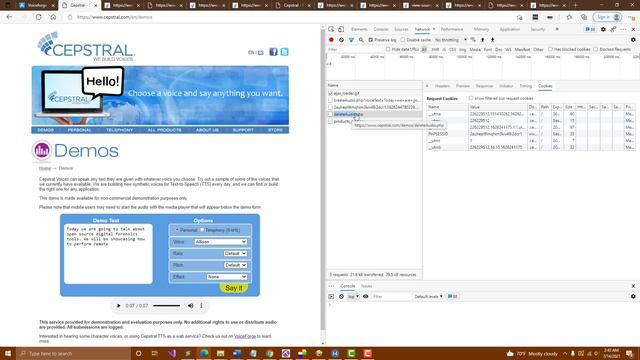Viewport: 640px width, 360px height.
Task: Create live expression eye icon
Action: (x=366, y=297)
